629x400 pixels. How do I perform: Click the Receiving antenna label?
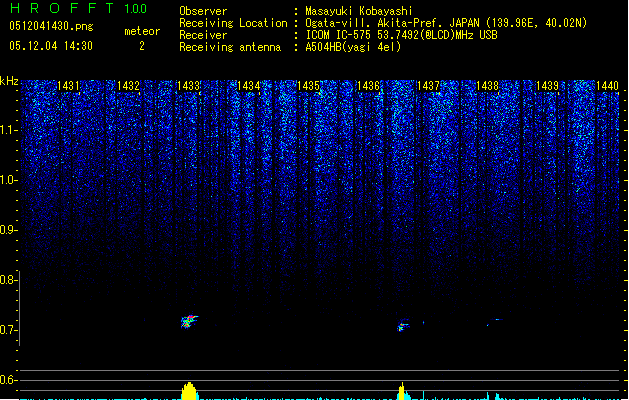230,47
